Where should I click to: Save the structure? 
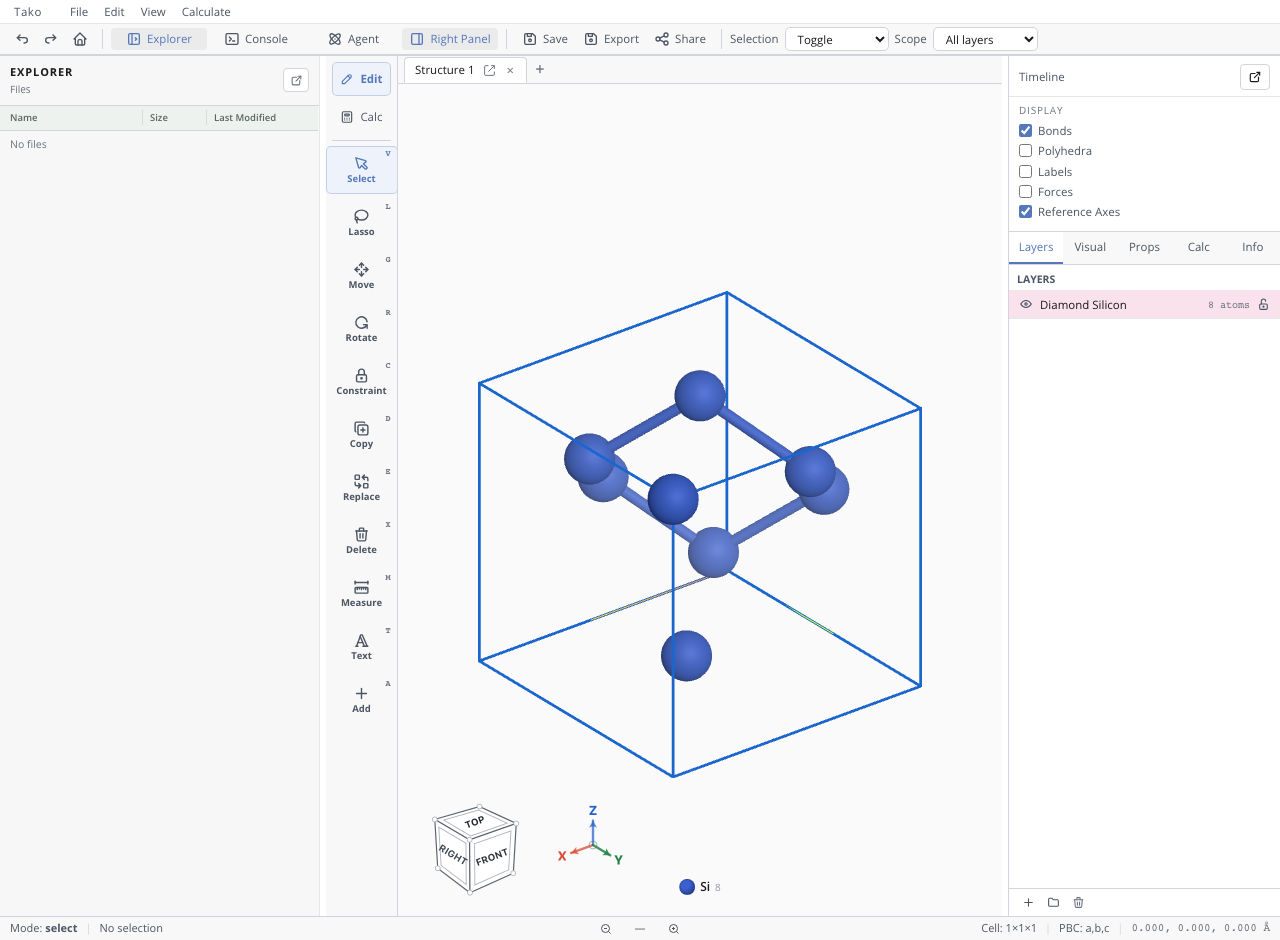coord(546,39)
